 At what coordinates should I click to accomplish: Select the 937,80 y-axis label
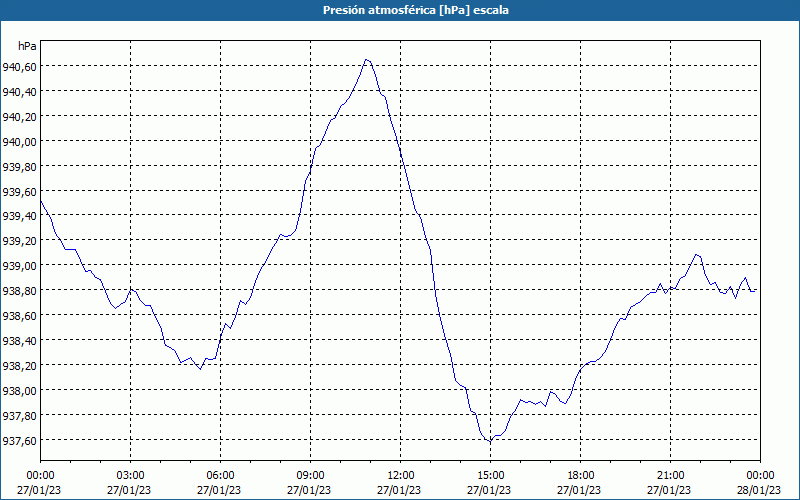19,415
